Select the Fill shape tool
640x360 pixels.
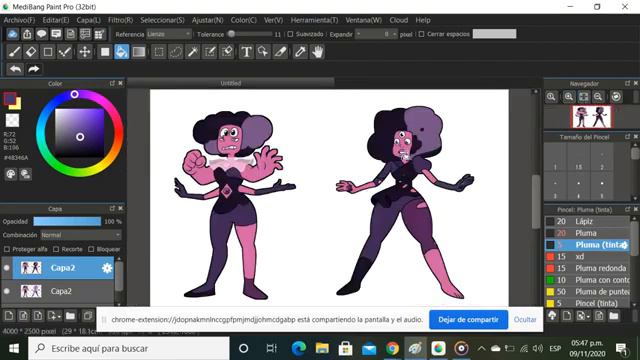(105, 52)
